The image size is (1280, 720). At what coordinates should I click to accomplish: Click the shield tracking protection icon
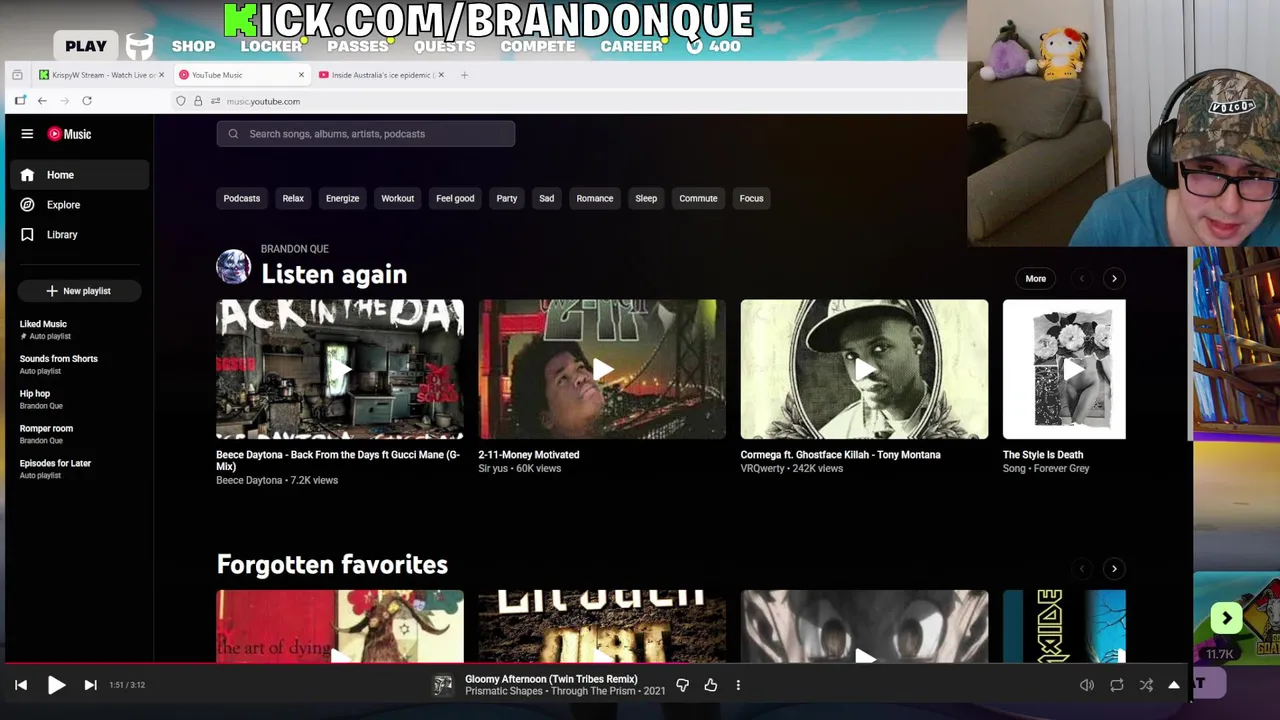[x=181, y=101]
